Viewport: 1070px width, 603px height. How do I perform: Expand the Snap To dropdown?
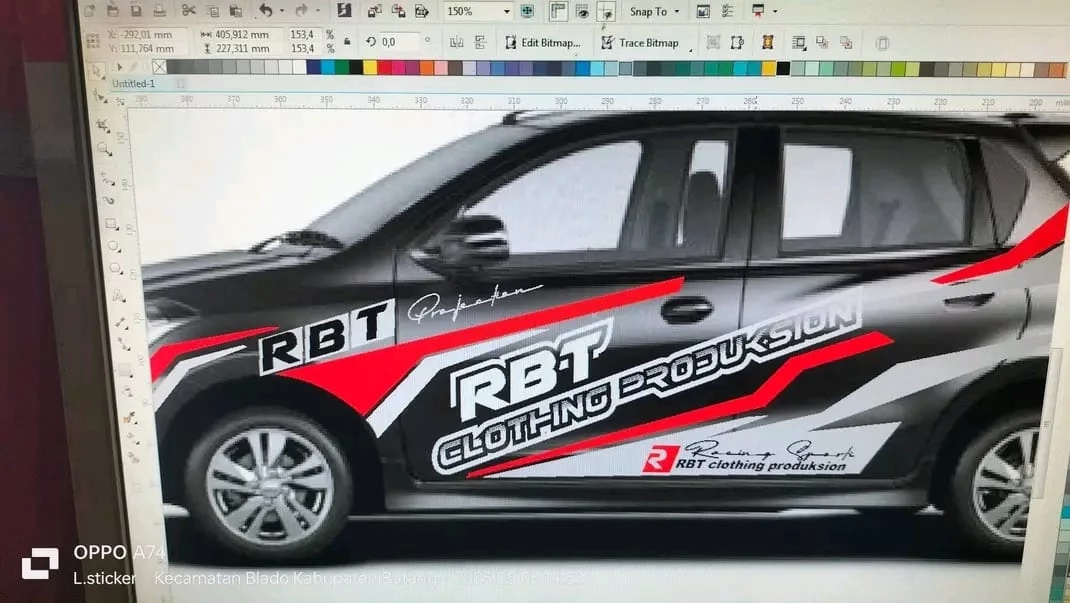pyautogui.click(x=654, y=12)
